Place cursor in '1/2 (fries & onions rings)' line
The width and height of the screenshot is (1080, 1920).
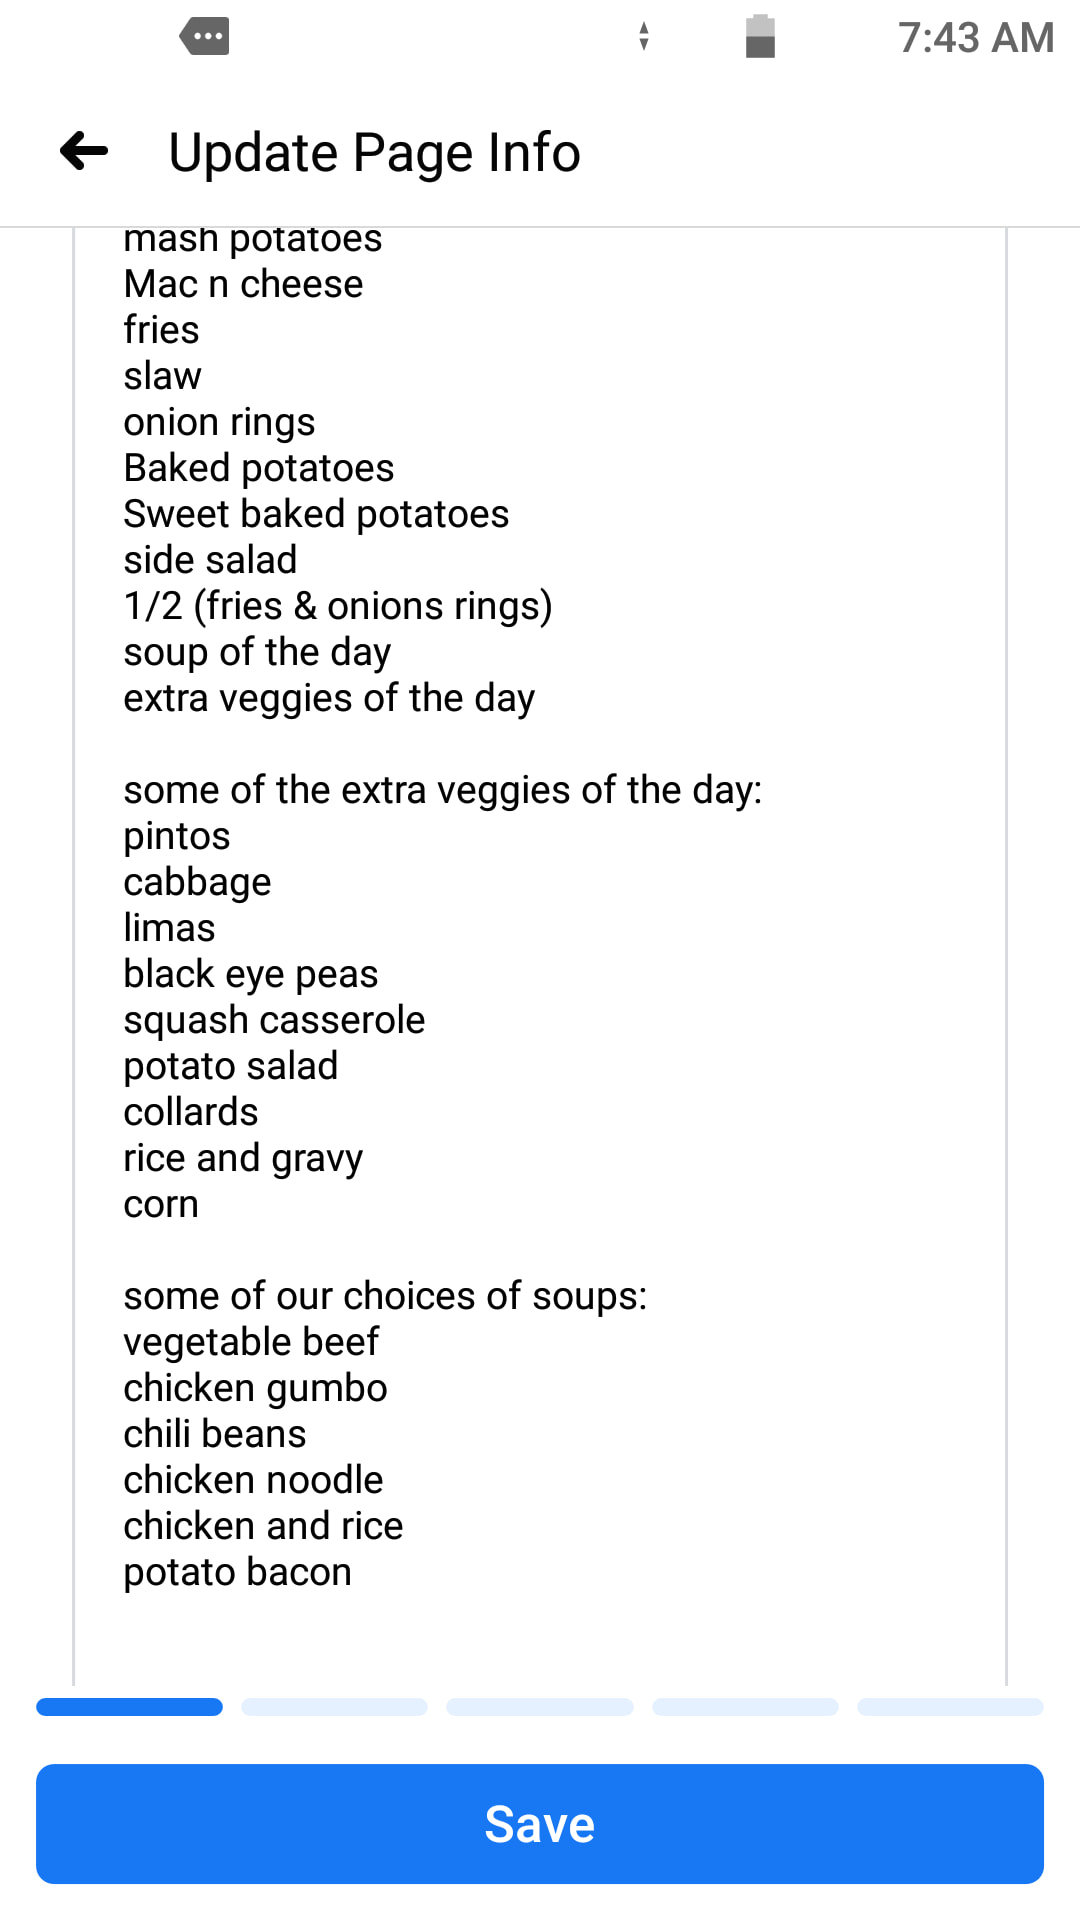337,607
